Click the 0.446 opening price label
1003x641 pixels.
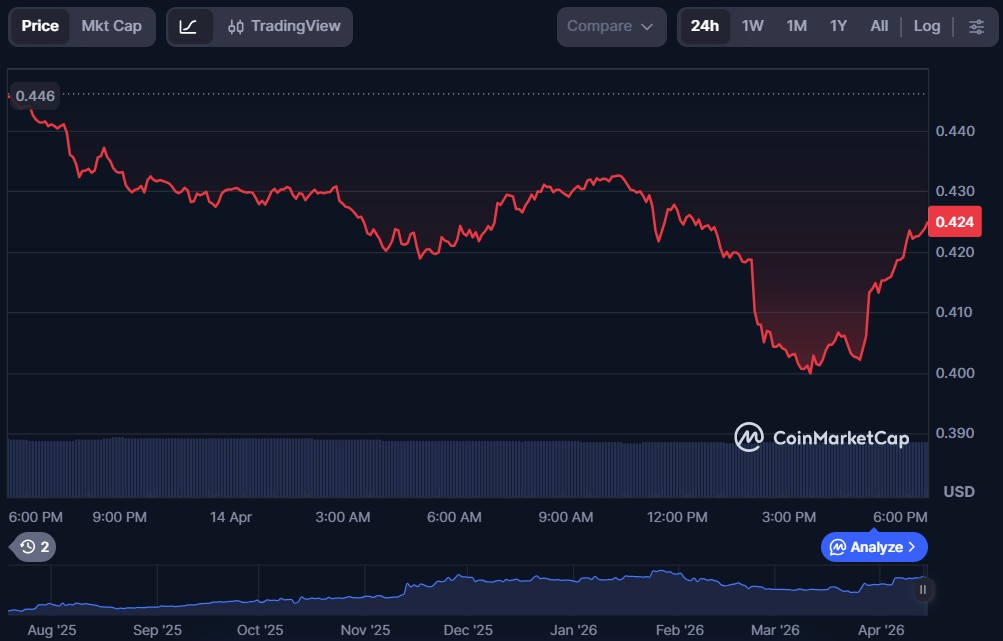click(35, 96)
